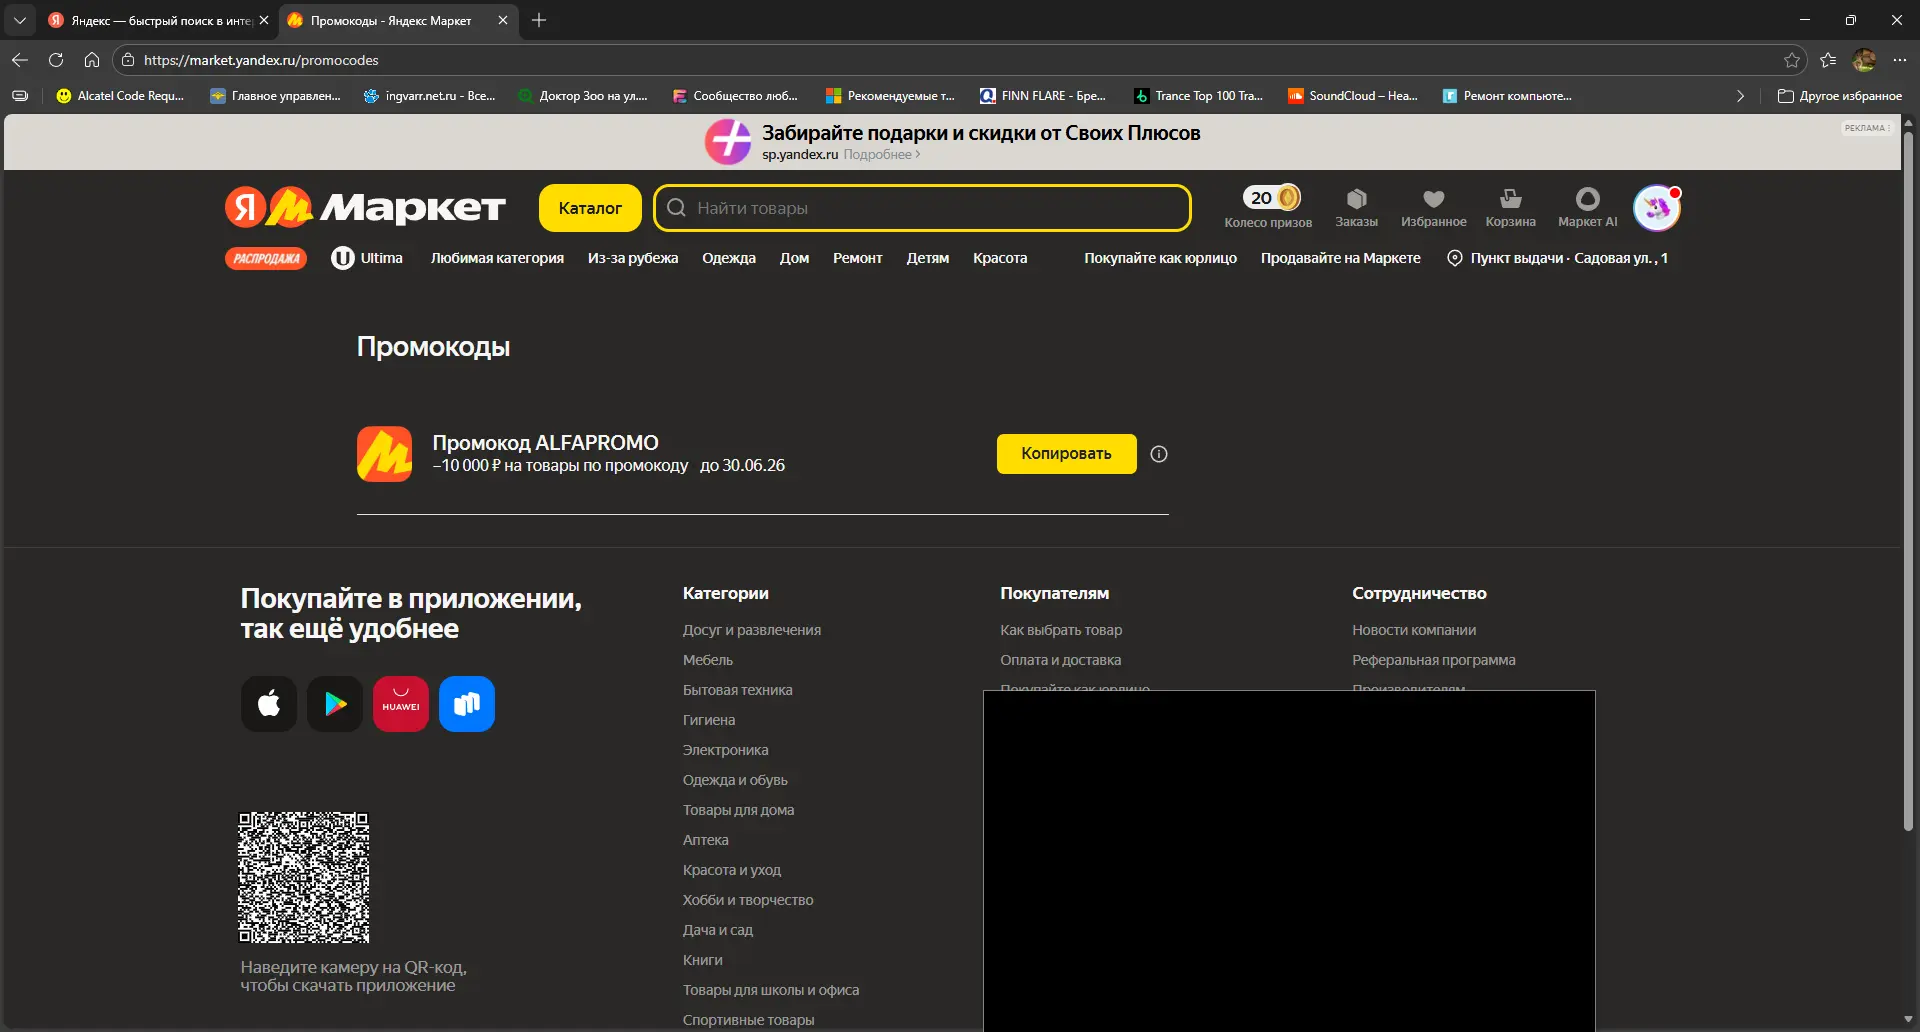Click the Распродажа sale badge
Image resolution: width=1920 pixels, height=1032 pixels.
266,258
